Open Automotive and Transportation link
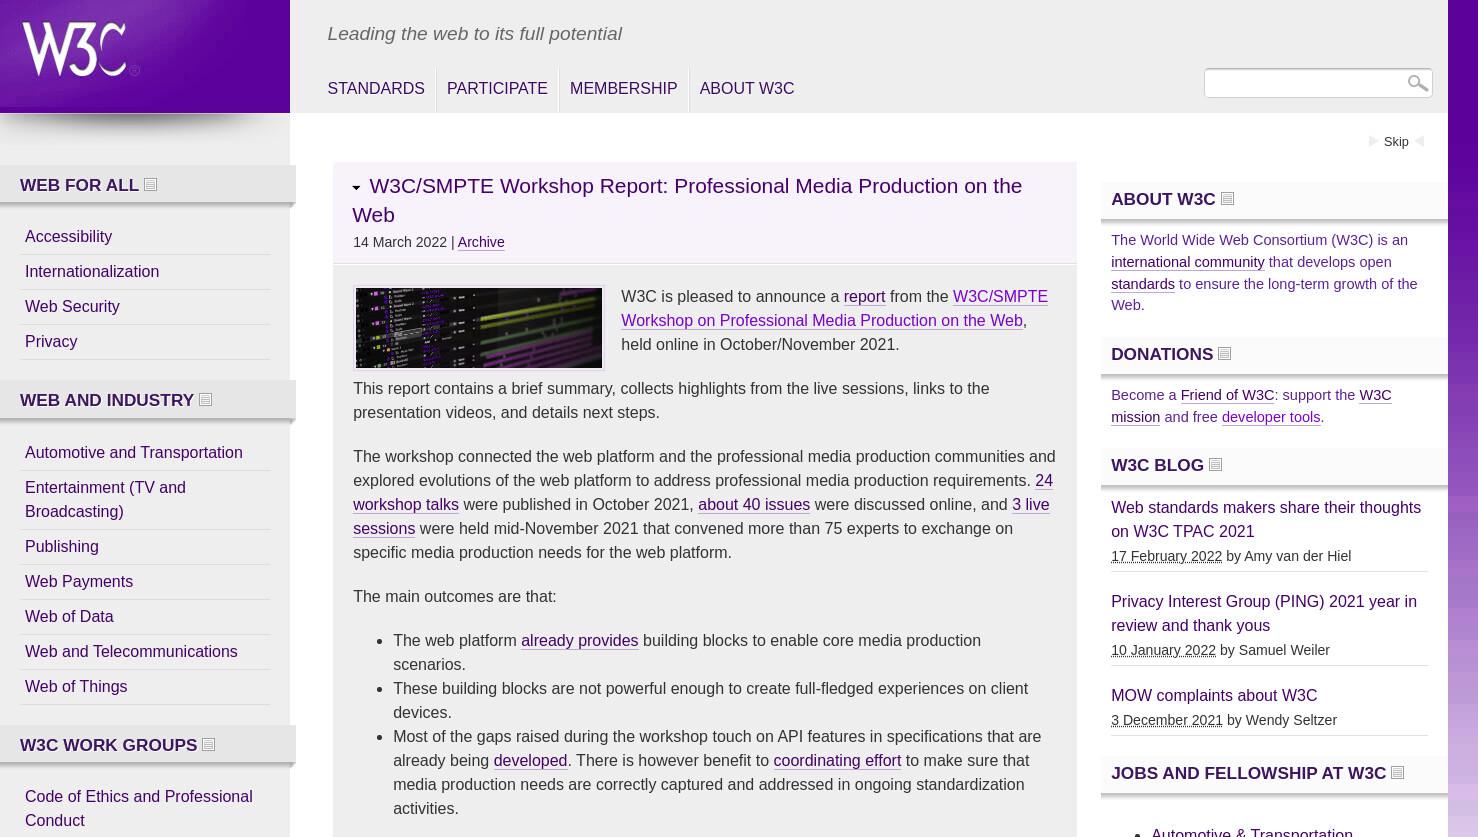The image size is (1478, 837). pyautogui.click(x=134, y=453)
